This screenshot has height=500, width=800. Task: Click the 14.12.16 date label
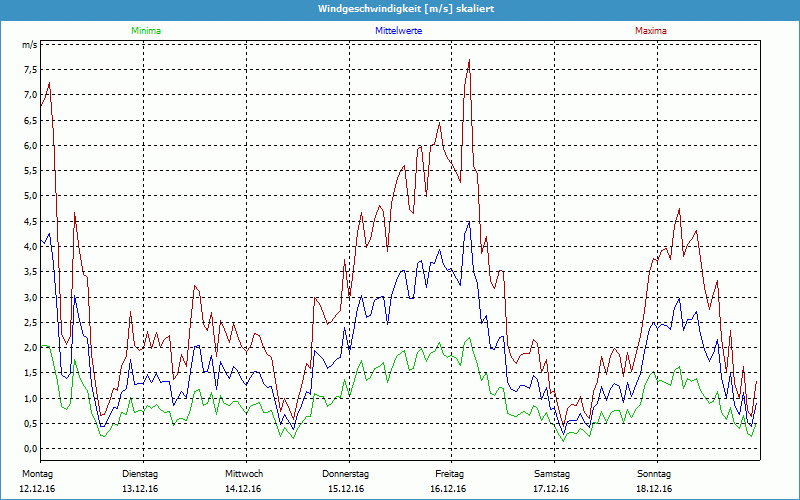coord(244,488)
